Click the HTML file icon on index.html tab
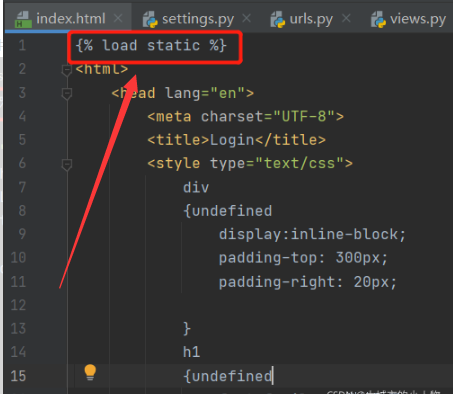 [x=23, y=19]
